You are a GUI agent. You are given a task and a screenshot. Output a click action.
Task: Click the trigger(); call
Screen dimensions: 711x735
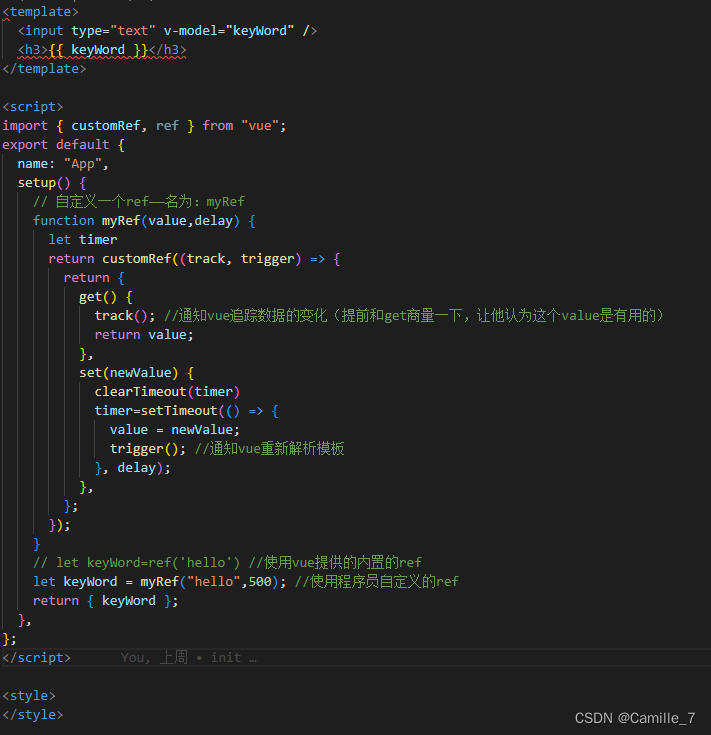[x=148, y=449]
